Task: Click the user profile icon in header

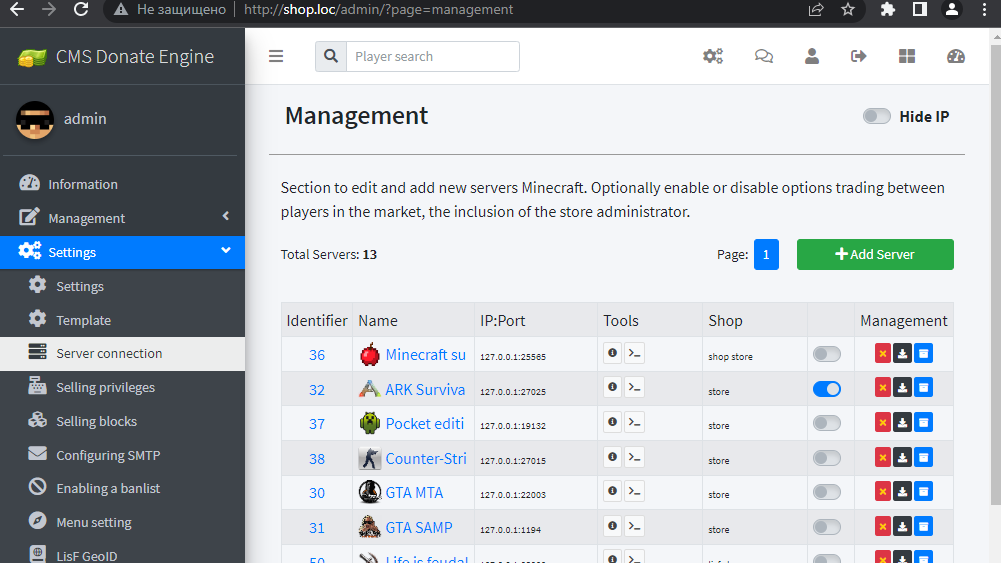Action: coord(812,56)
